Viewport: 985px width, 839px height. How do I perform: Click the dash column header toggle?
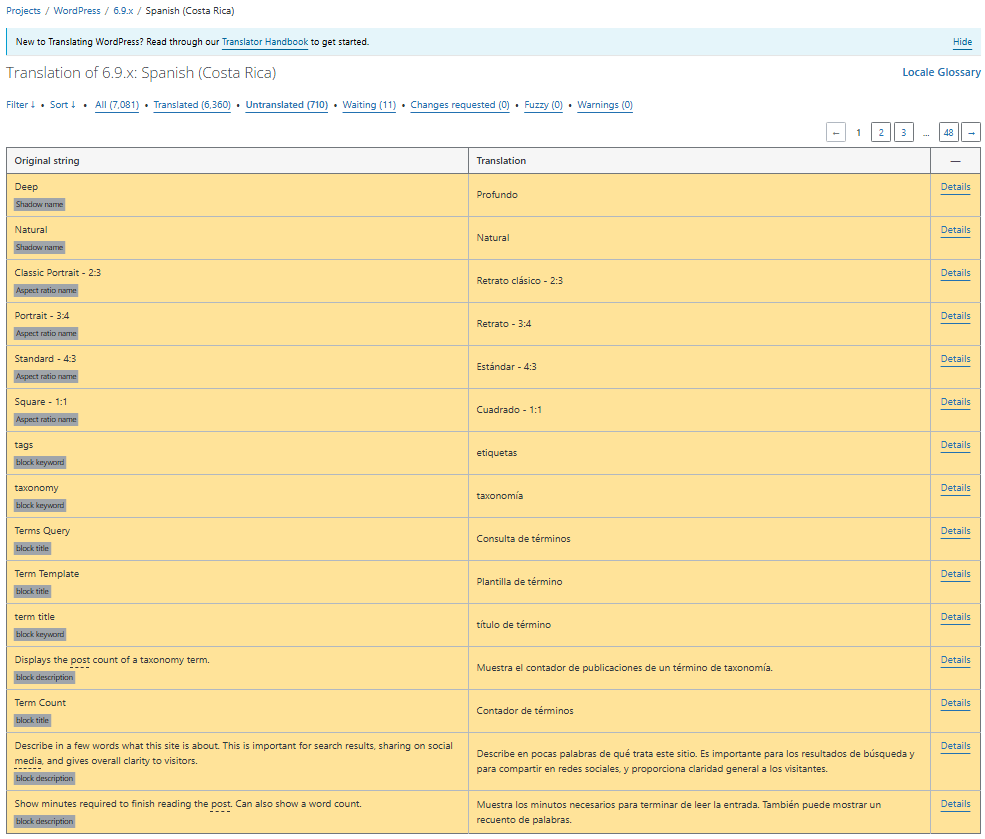click(x=955, y=161)
